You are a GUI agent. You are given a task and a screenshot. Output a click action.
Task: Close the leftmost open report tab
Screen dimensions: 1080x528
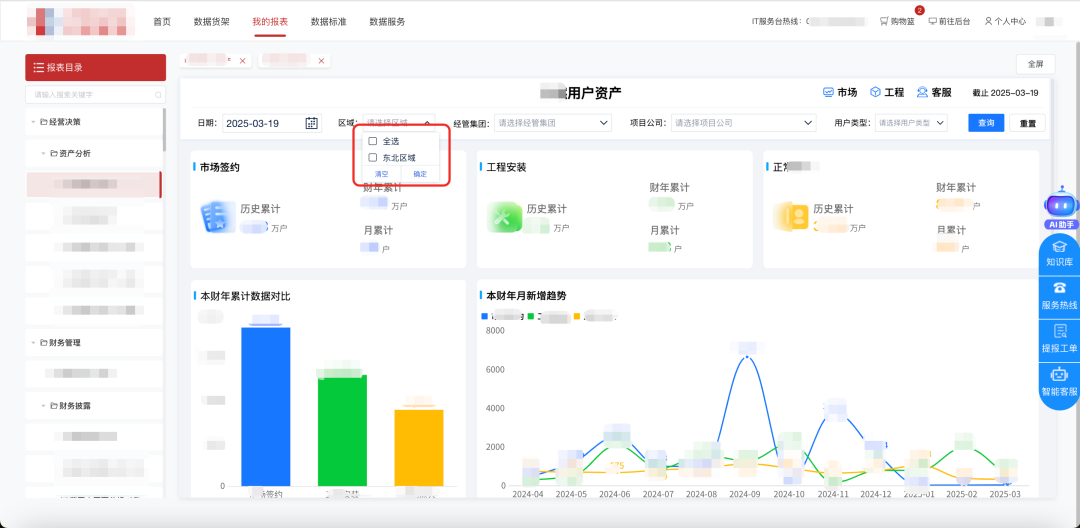pos(242,61)
